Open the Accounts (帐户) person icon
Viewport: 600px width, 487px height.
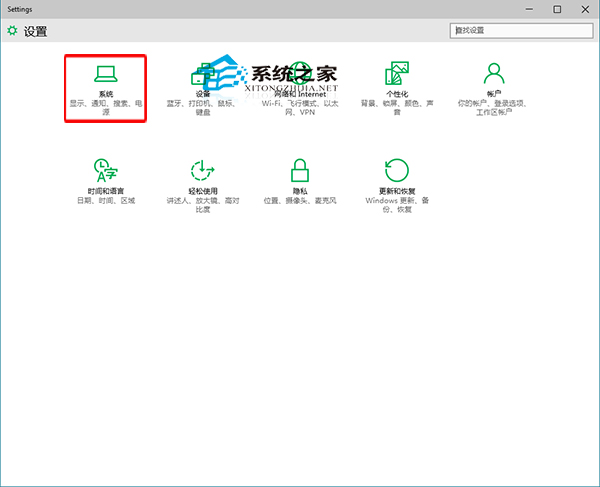click(x=494, y=73)
